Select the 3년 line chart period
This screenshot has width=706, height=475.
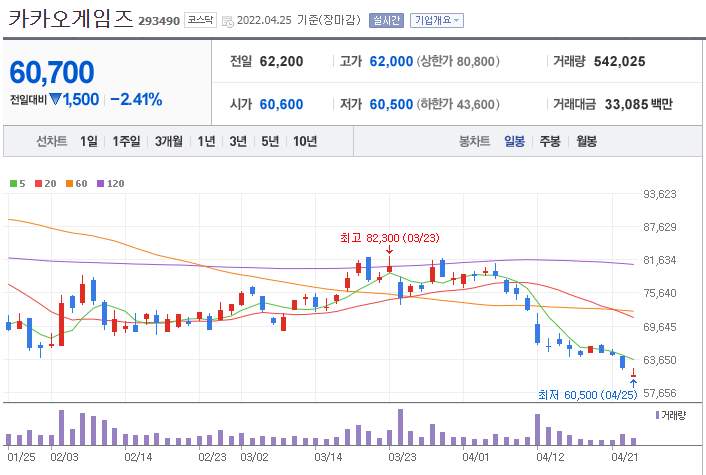238,141
